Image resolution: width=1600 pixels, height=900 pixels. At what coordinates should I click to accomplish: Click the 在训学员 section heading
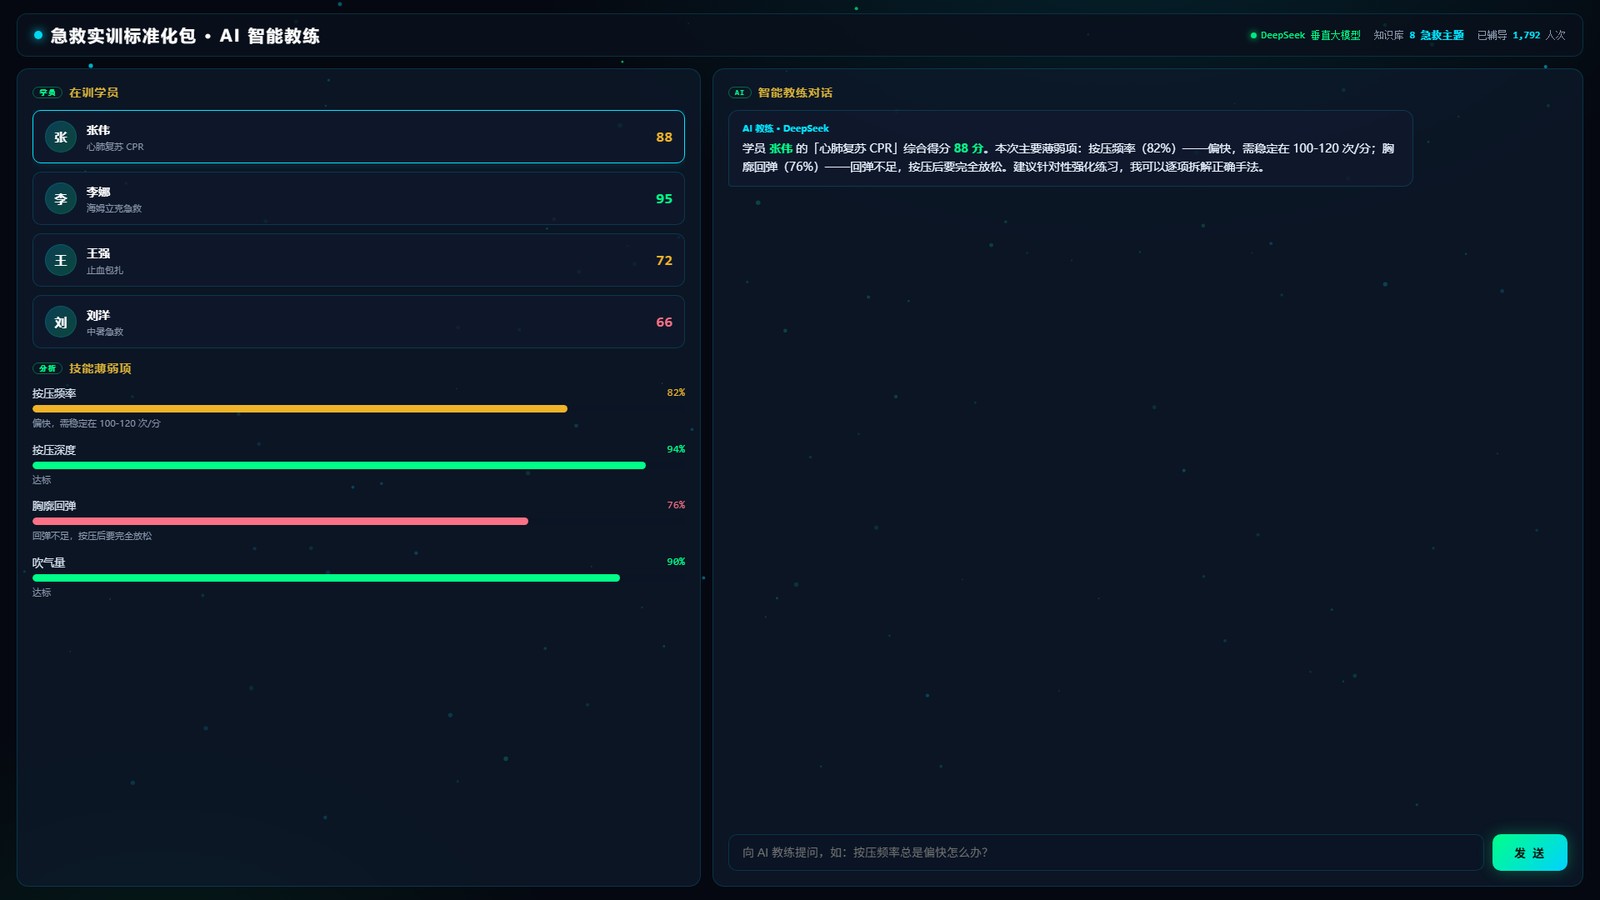tap(93, 92)
